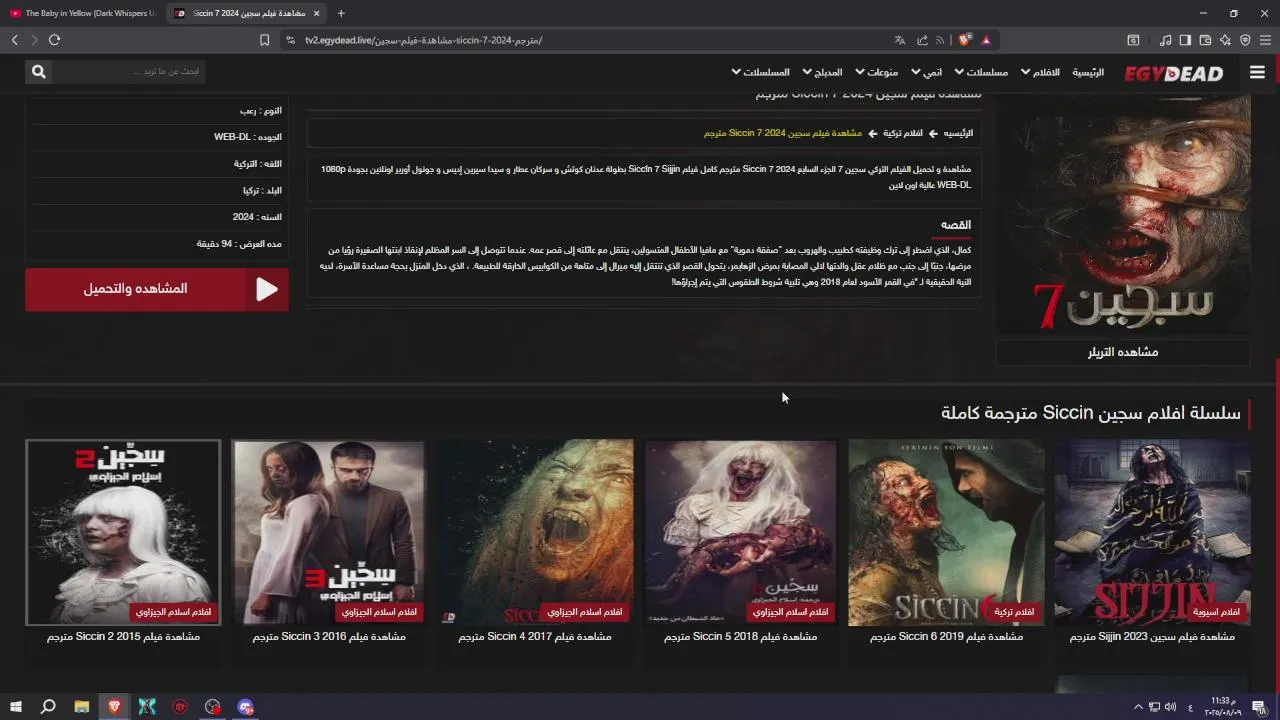
Task: Open the Siccin 5 2018 poster
Action: coord(740,532)
